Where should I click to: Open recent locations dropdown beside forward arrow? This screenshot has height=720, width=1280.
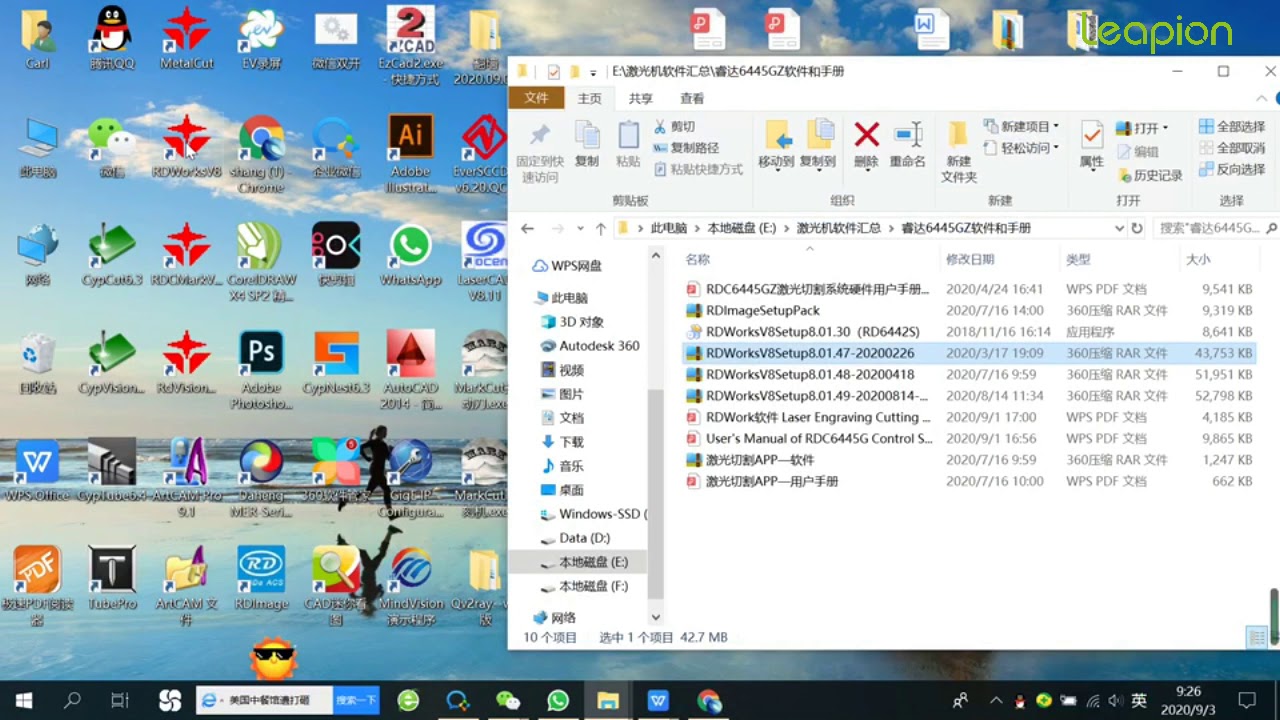point(579,229)
